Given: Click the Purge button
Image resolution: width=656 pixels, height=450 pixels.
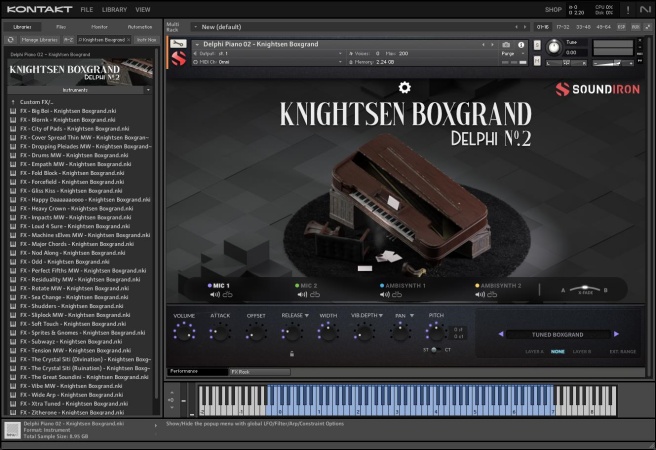Looking at the screenshot, I should (x=508, y=53).
